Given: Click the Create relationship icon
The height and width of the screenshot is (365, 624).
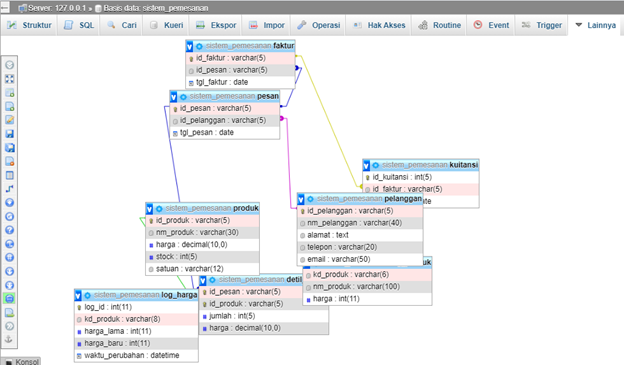Looking at the screenshot, I should click(10, 189).
